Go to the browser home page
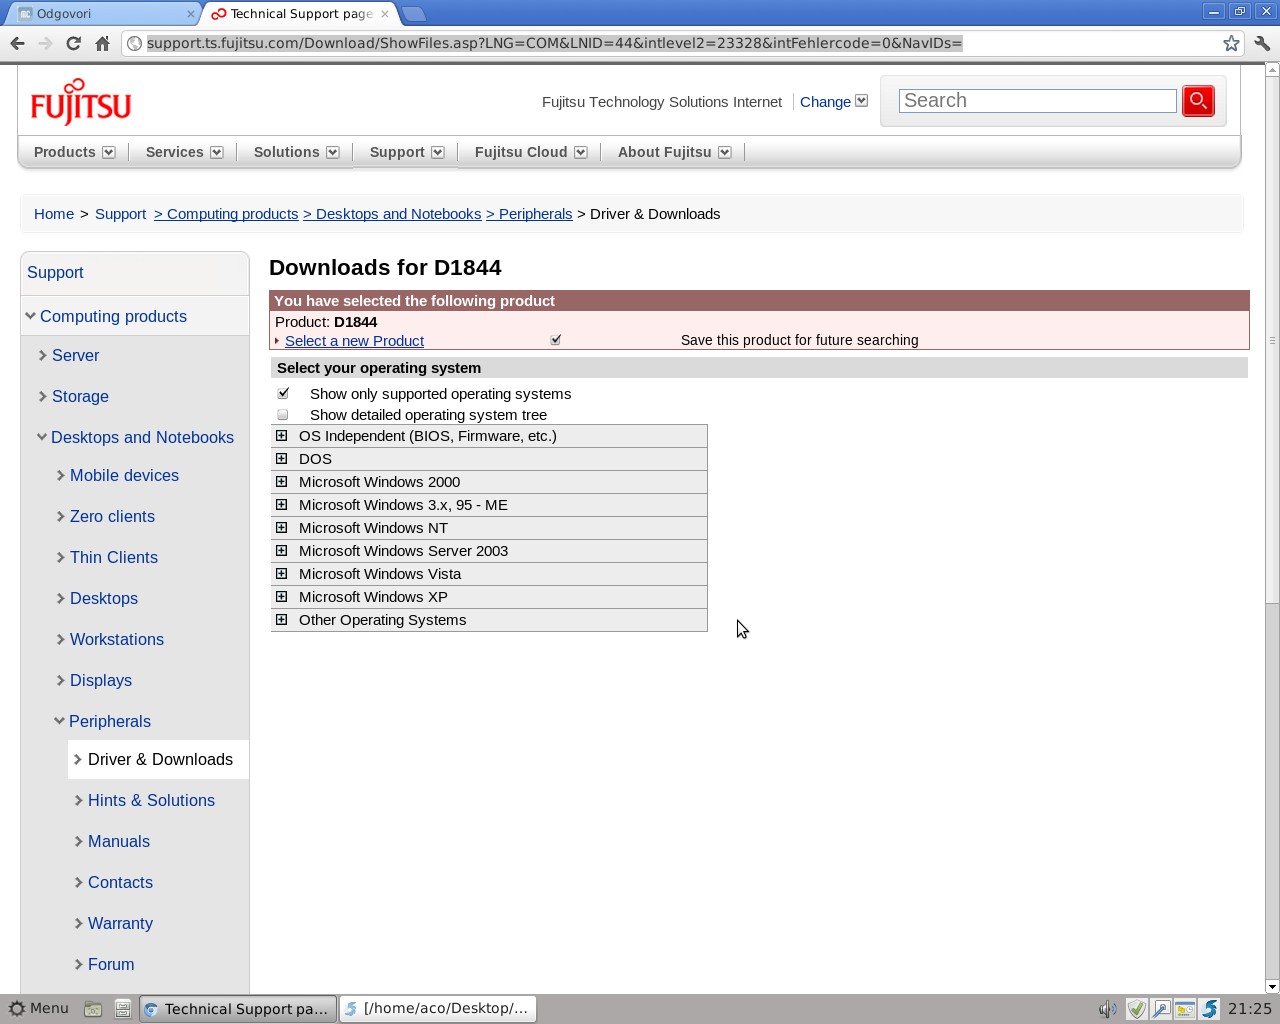The height and width of the screenshot is (1024, 1280). 102,43
